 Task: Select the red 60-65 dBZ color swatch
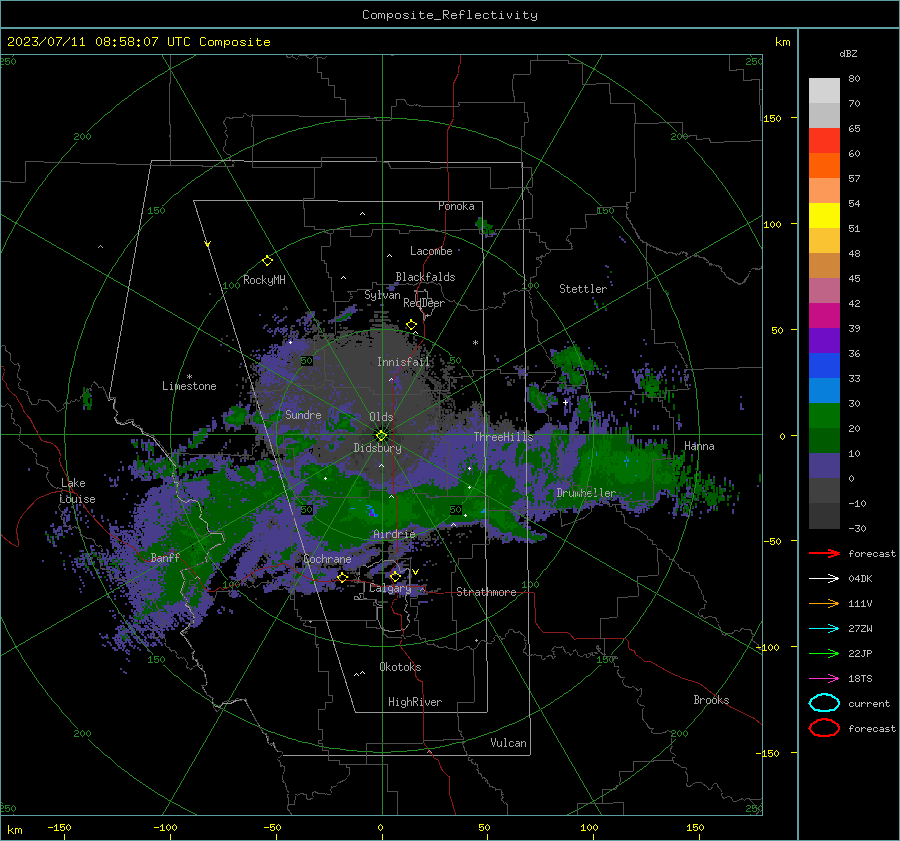tap(824, 141)
